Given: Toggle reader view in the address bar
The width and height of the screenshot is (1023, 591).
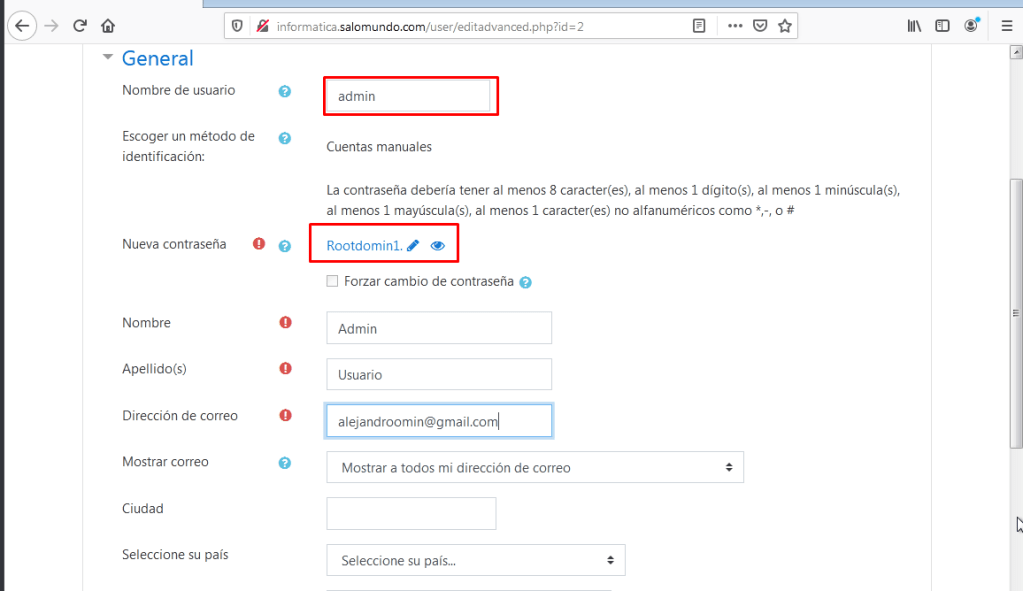Looking at the screenshot, I should [699, 26].
